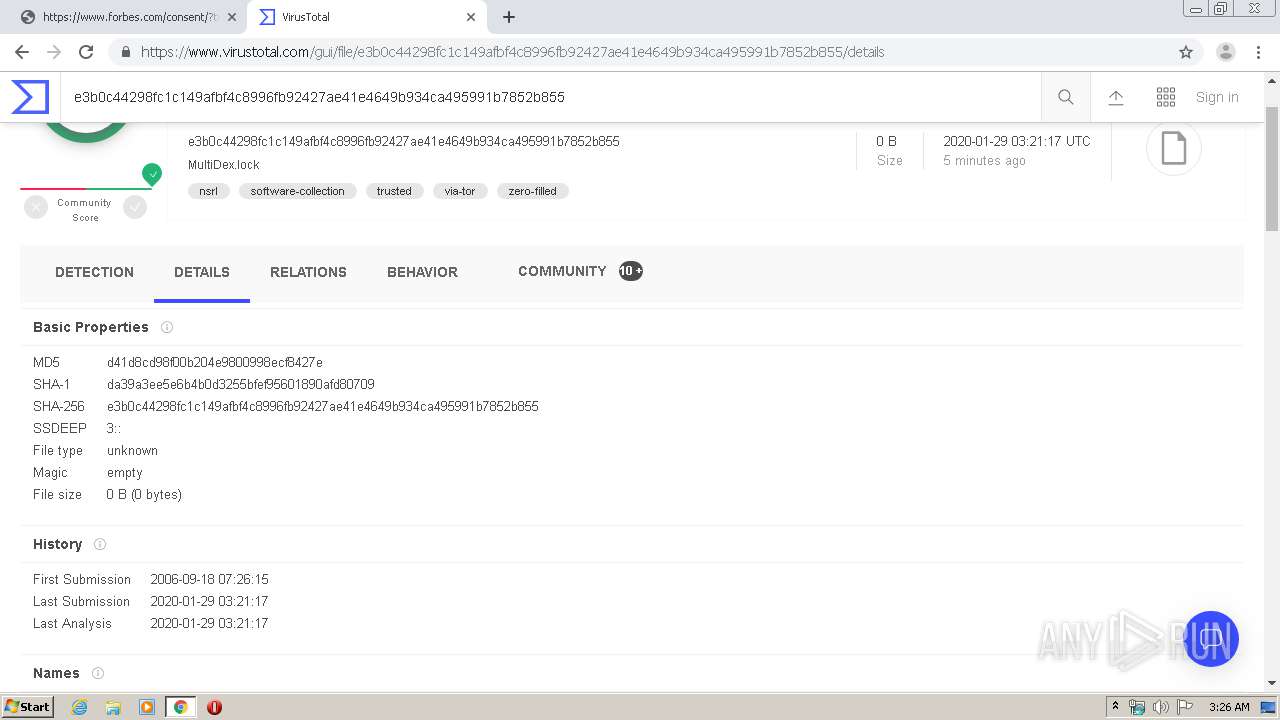This screenshot has width=1280, height=720.
Task: Click the nsrl tag
Action: pyautogui.click(x=208, y=191)
